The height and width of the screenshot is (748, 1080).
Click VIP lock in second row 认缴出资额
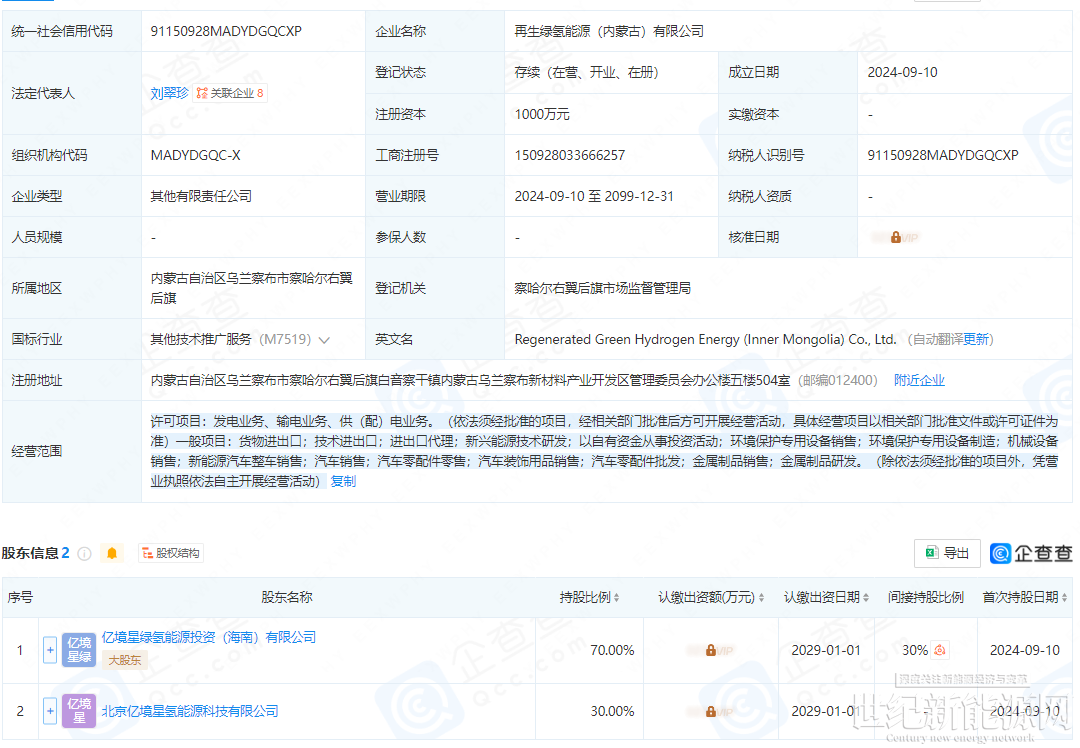pyautogui.click(x=711, y=711)
